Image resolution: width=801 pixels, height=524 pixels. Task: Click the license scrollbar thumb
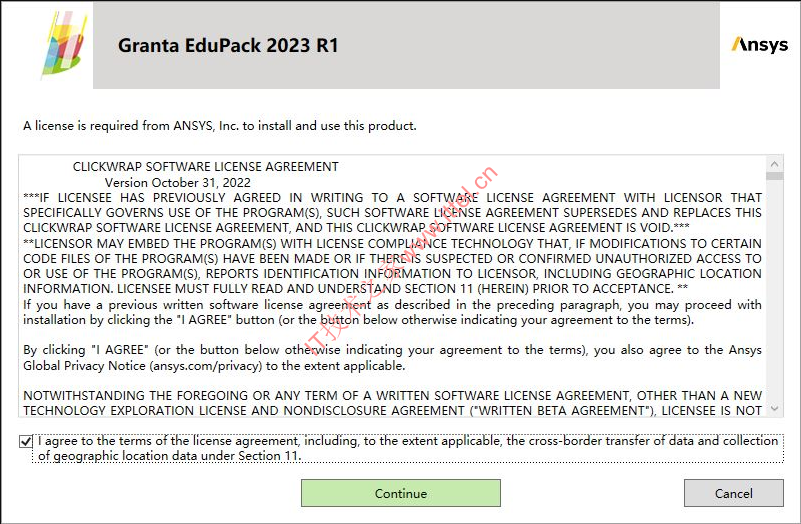point(774,176)
